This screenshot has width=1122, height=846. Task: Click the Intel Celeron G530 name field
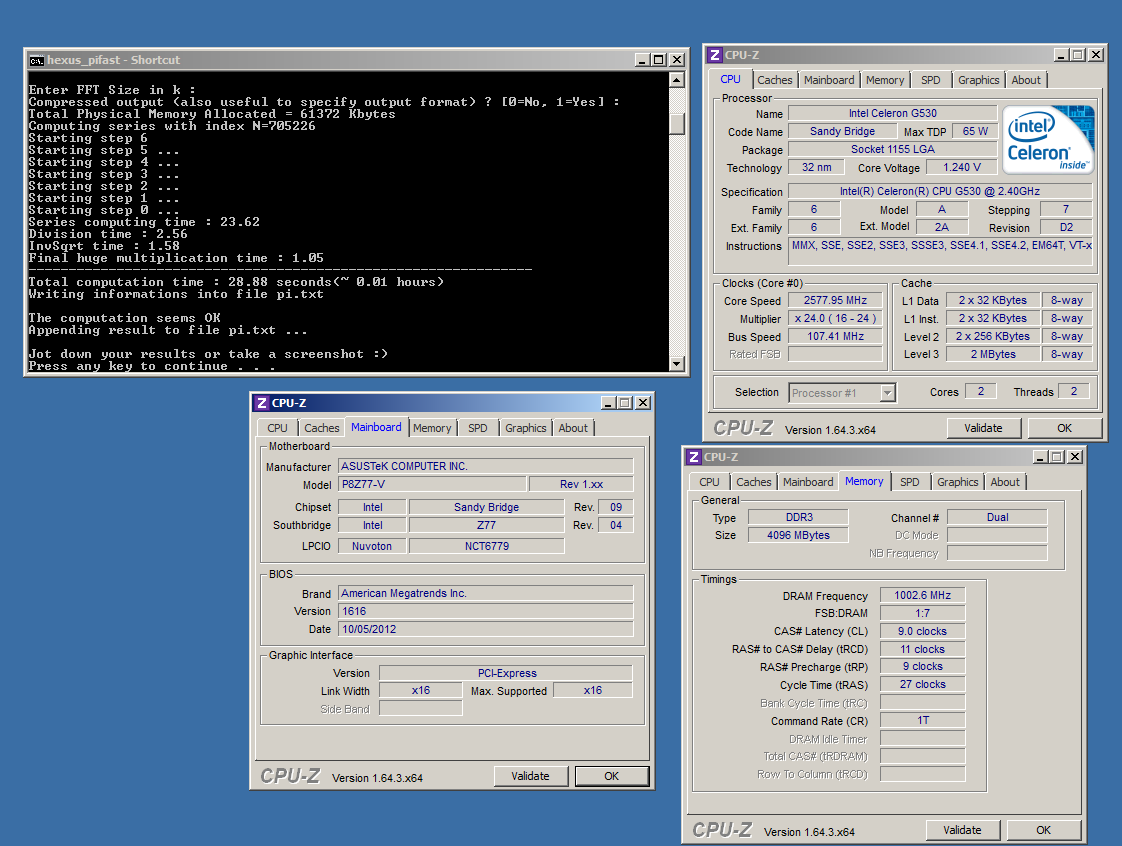coord(892,113)
